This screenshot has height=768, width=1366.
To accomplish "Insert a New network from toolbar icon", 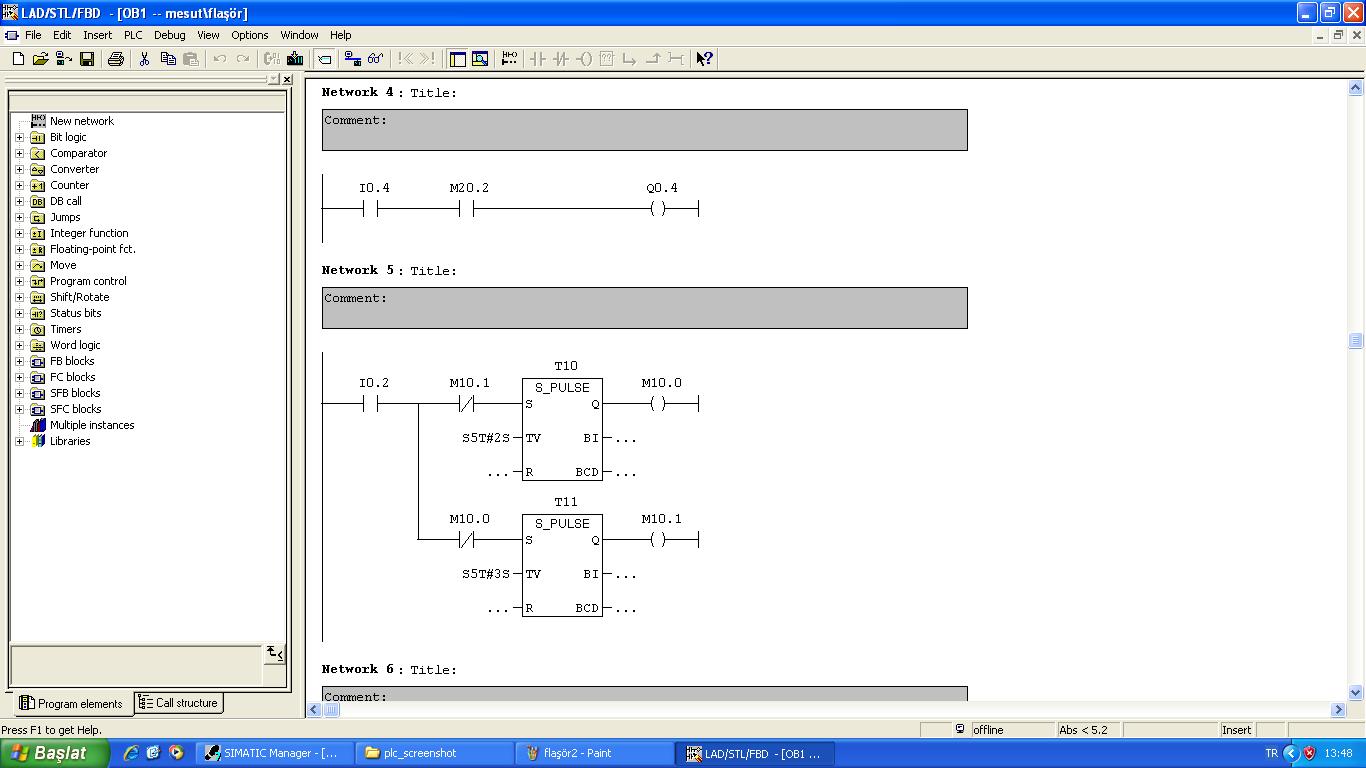I will click(509, 59).
